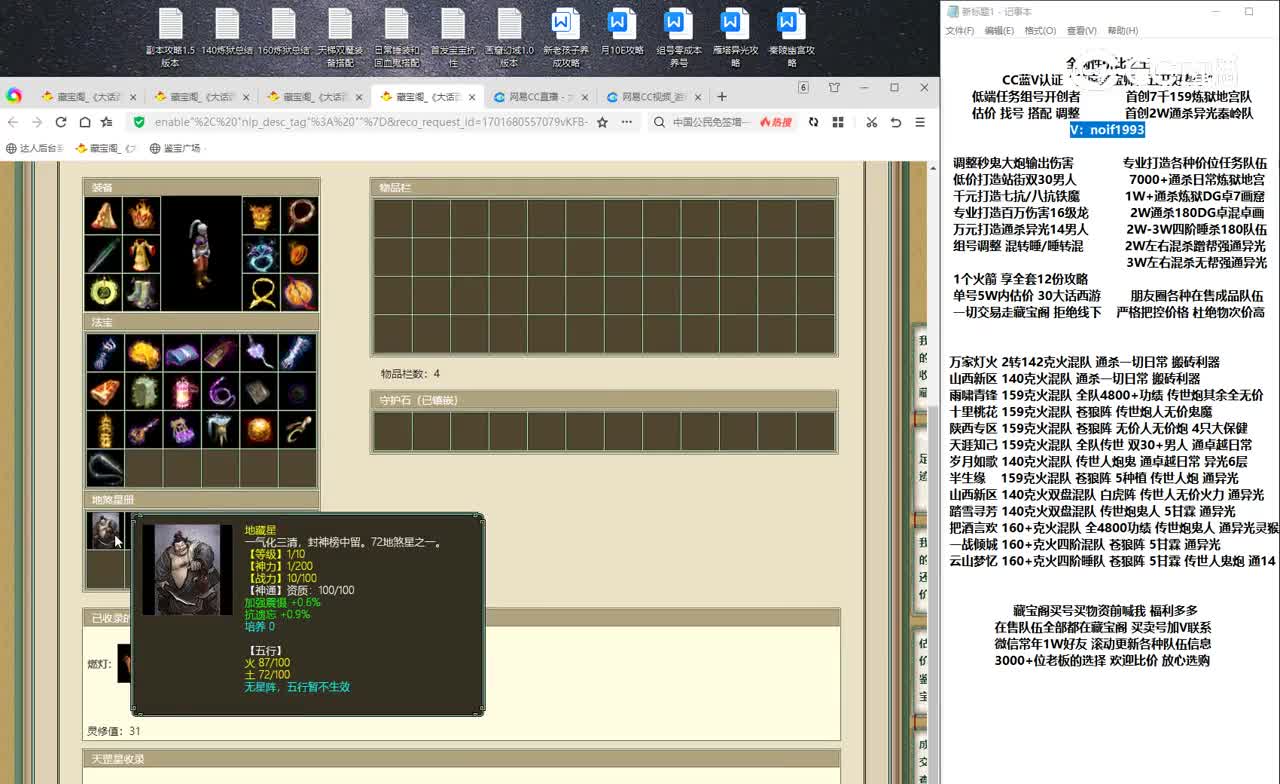Select the hook treasure icon
Viewport: 1280px width, 784px height.
tap(298, 430)
